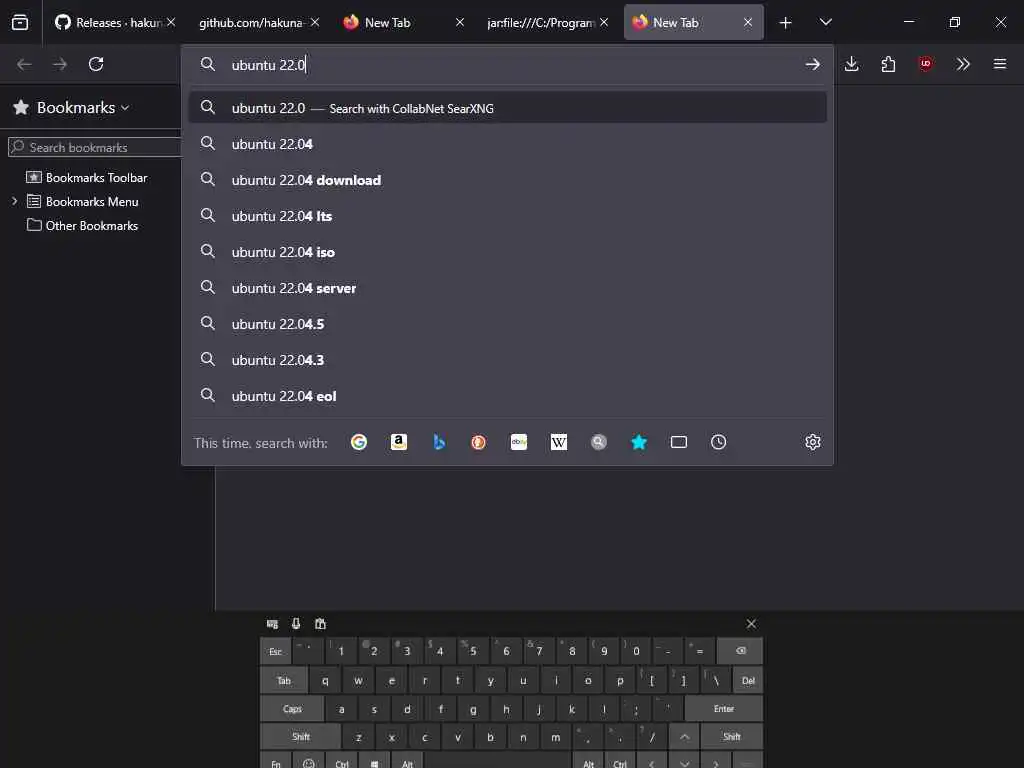Viewport: 1024px width, 768px height.
Task: Choose the 'ubuntu 22.04' suggestion
Action: [507, 144]
